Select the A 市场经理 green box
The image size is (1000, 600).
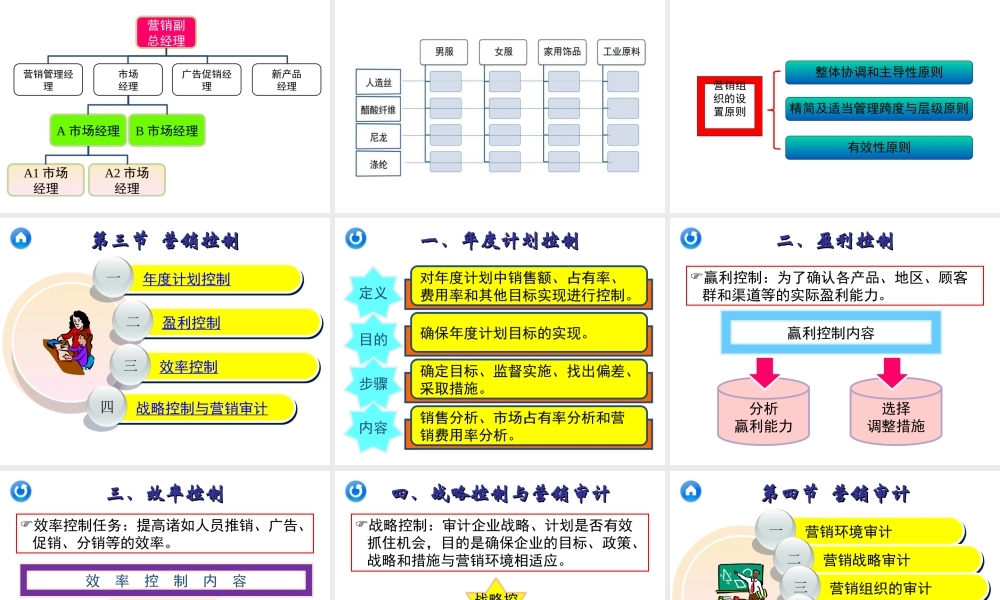(x=87, y=129)
